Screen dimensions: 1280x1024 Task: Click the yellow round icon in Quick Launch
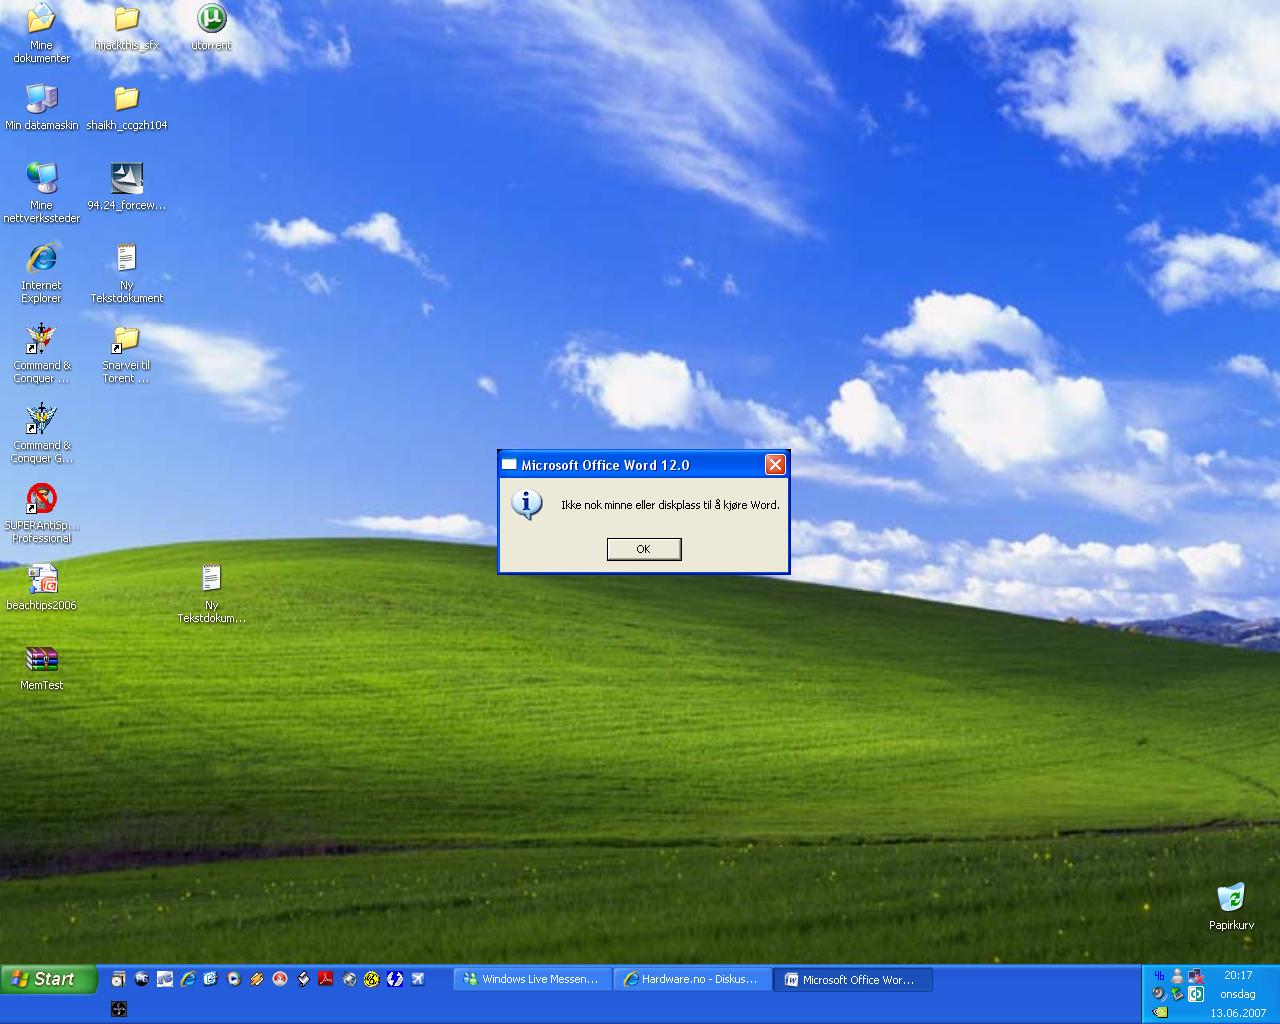pos(372,979)
